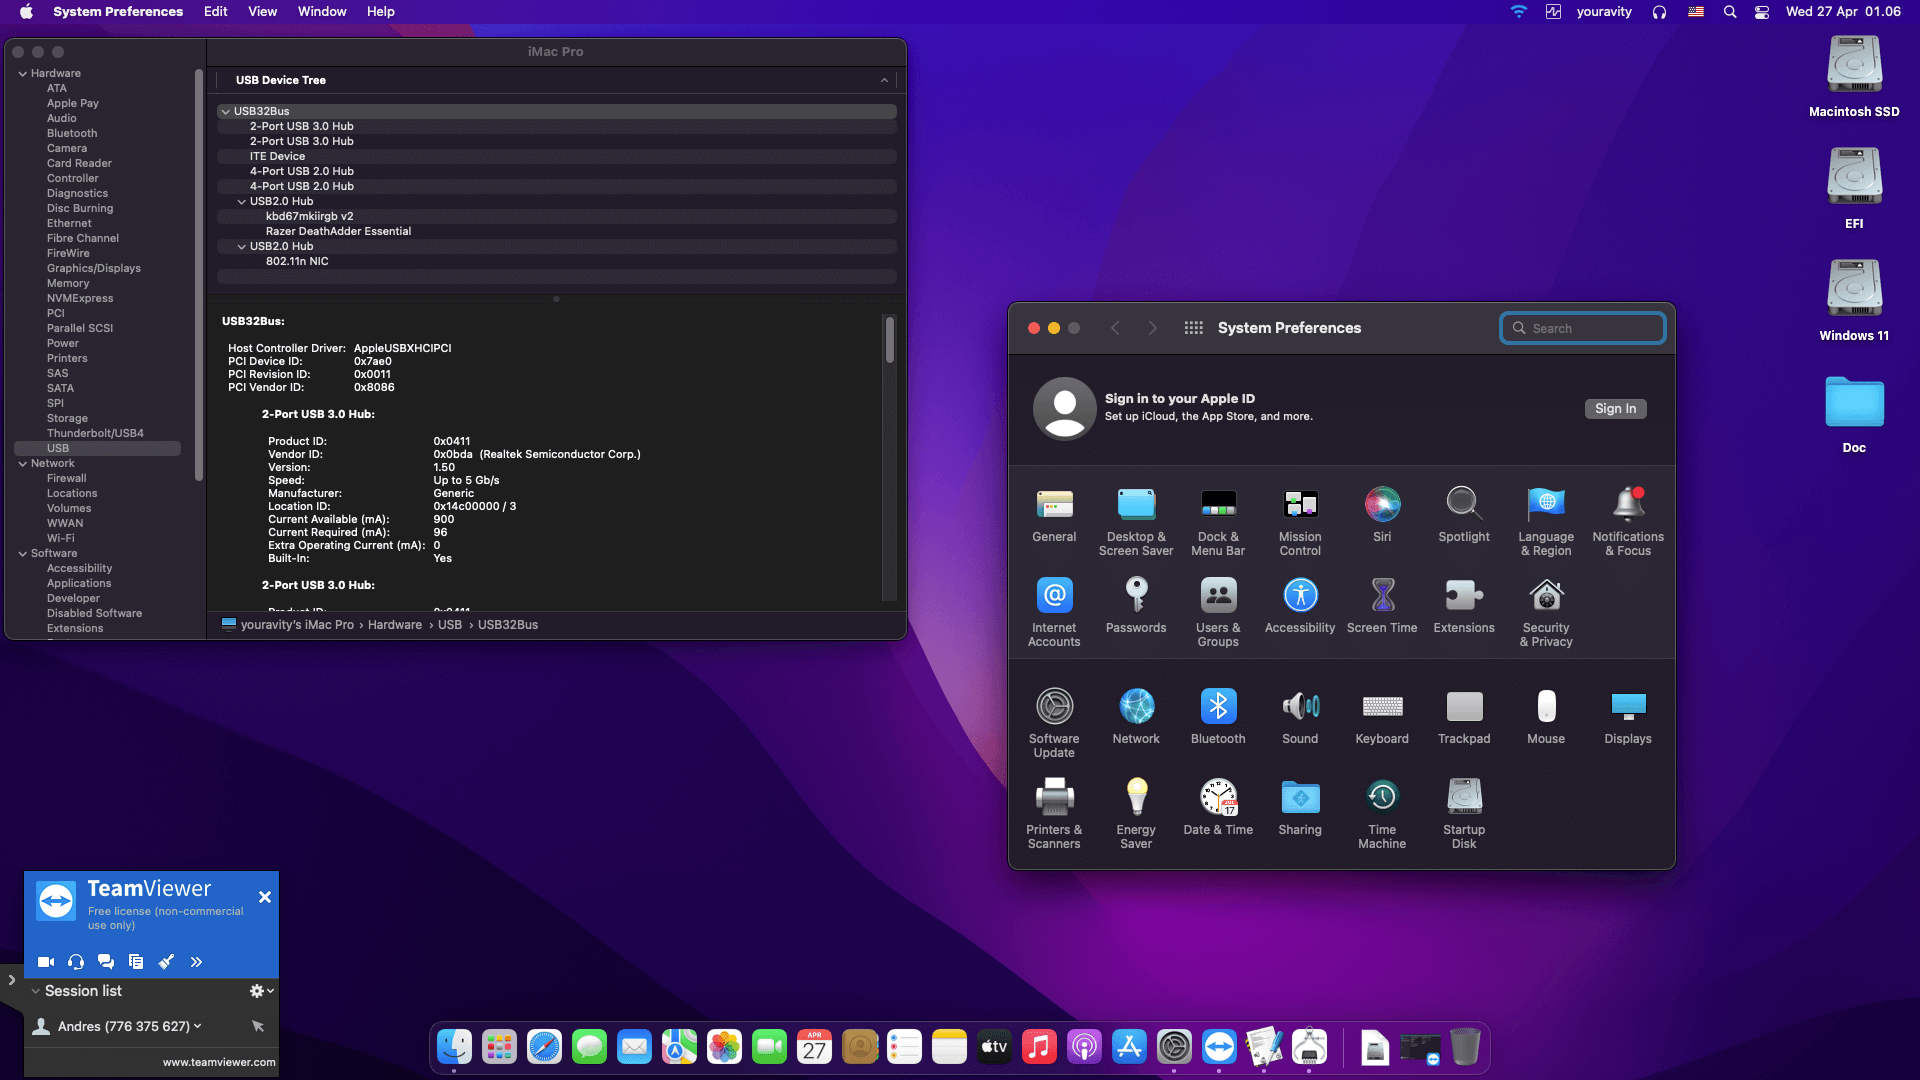
Task: Open Printers & Scanners preferences
Action: [1054, 815]
